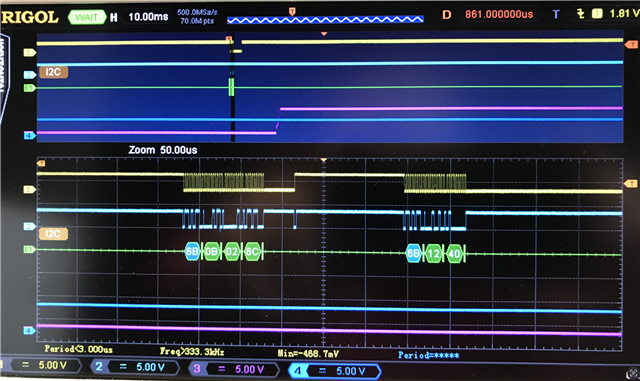Screen dimensions: 640x381
Task: Tap the I2C bus label in the zoom view
Action: (53, 234)
